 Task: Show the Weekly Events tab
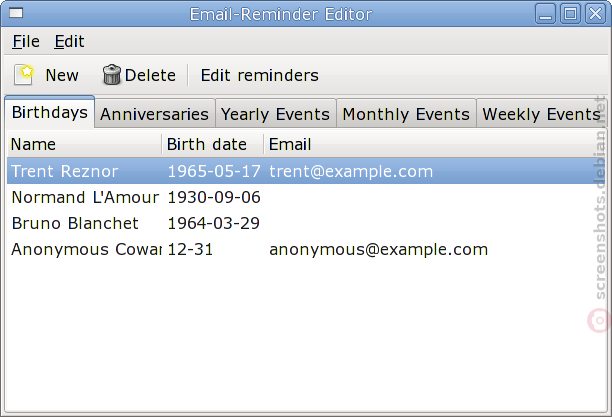click(x=541, y=114)
